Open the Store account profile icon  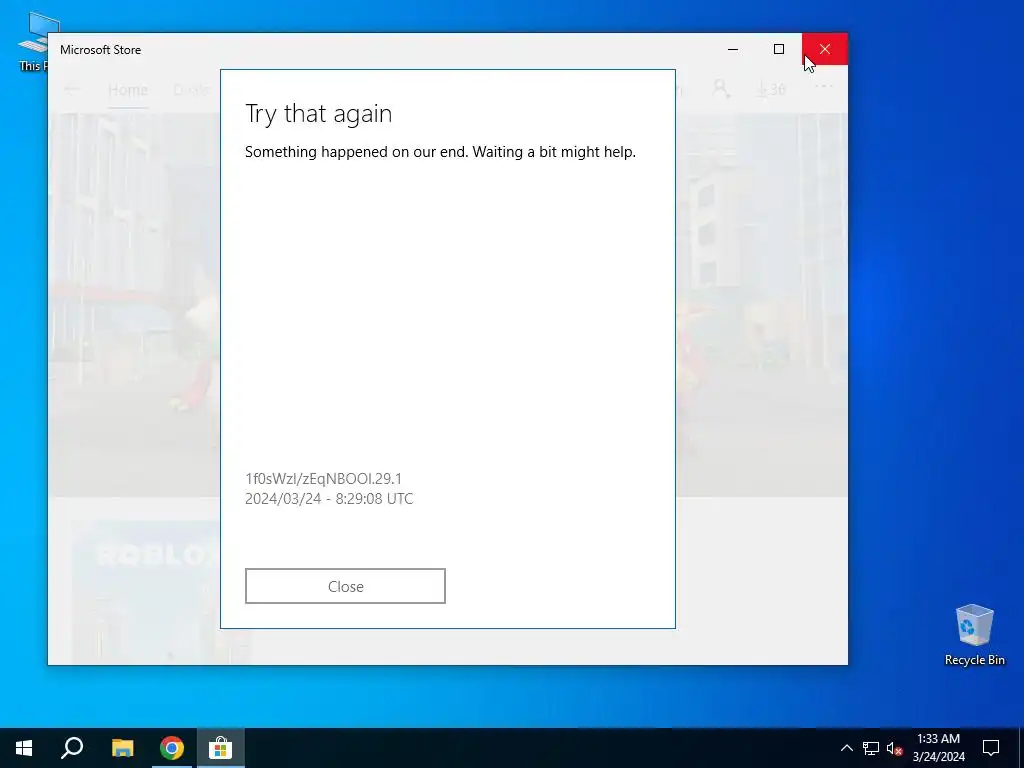click(721, 89)
